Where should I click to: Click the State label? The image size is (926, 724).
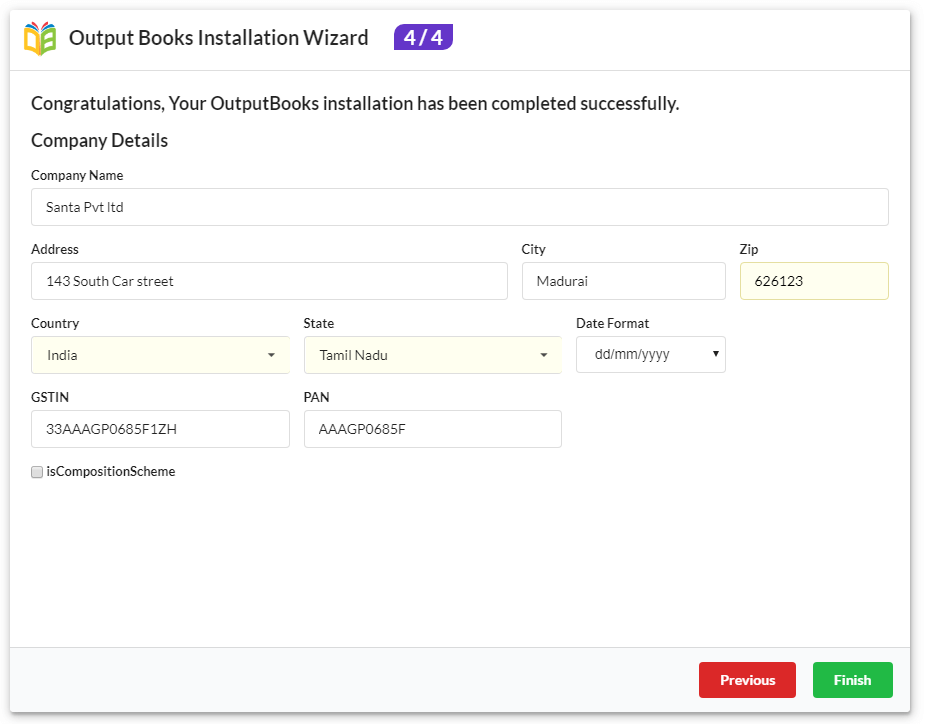tap(319, 323)
